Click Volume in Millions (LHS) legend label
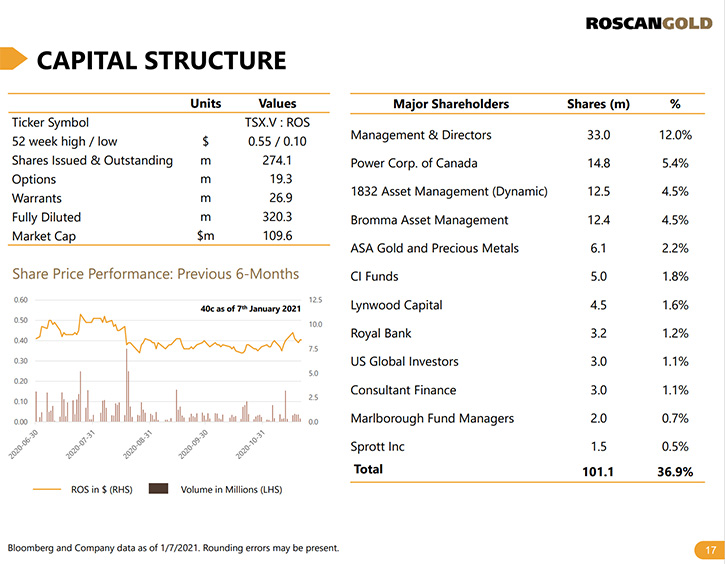725x564 pixels. (231, 490)
